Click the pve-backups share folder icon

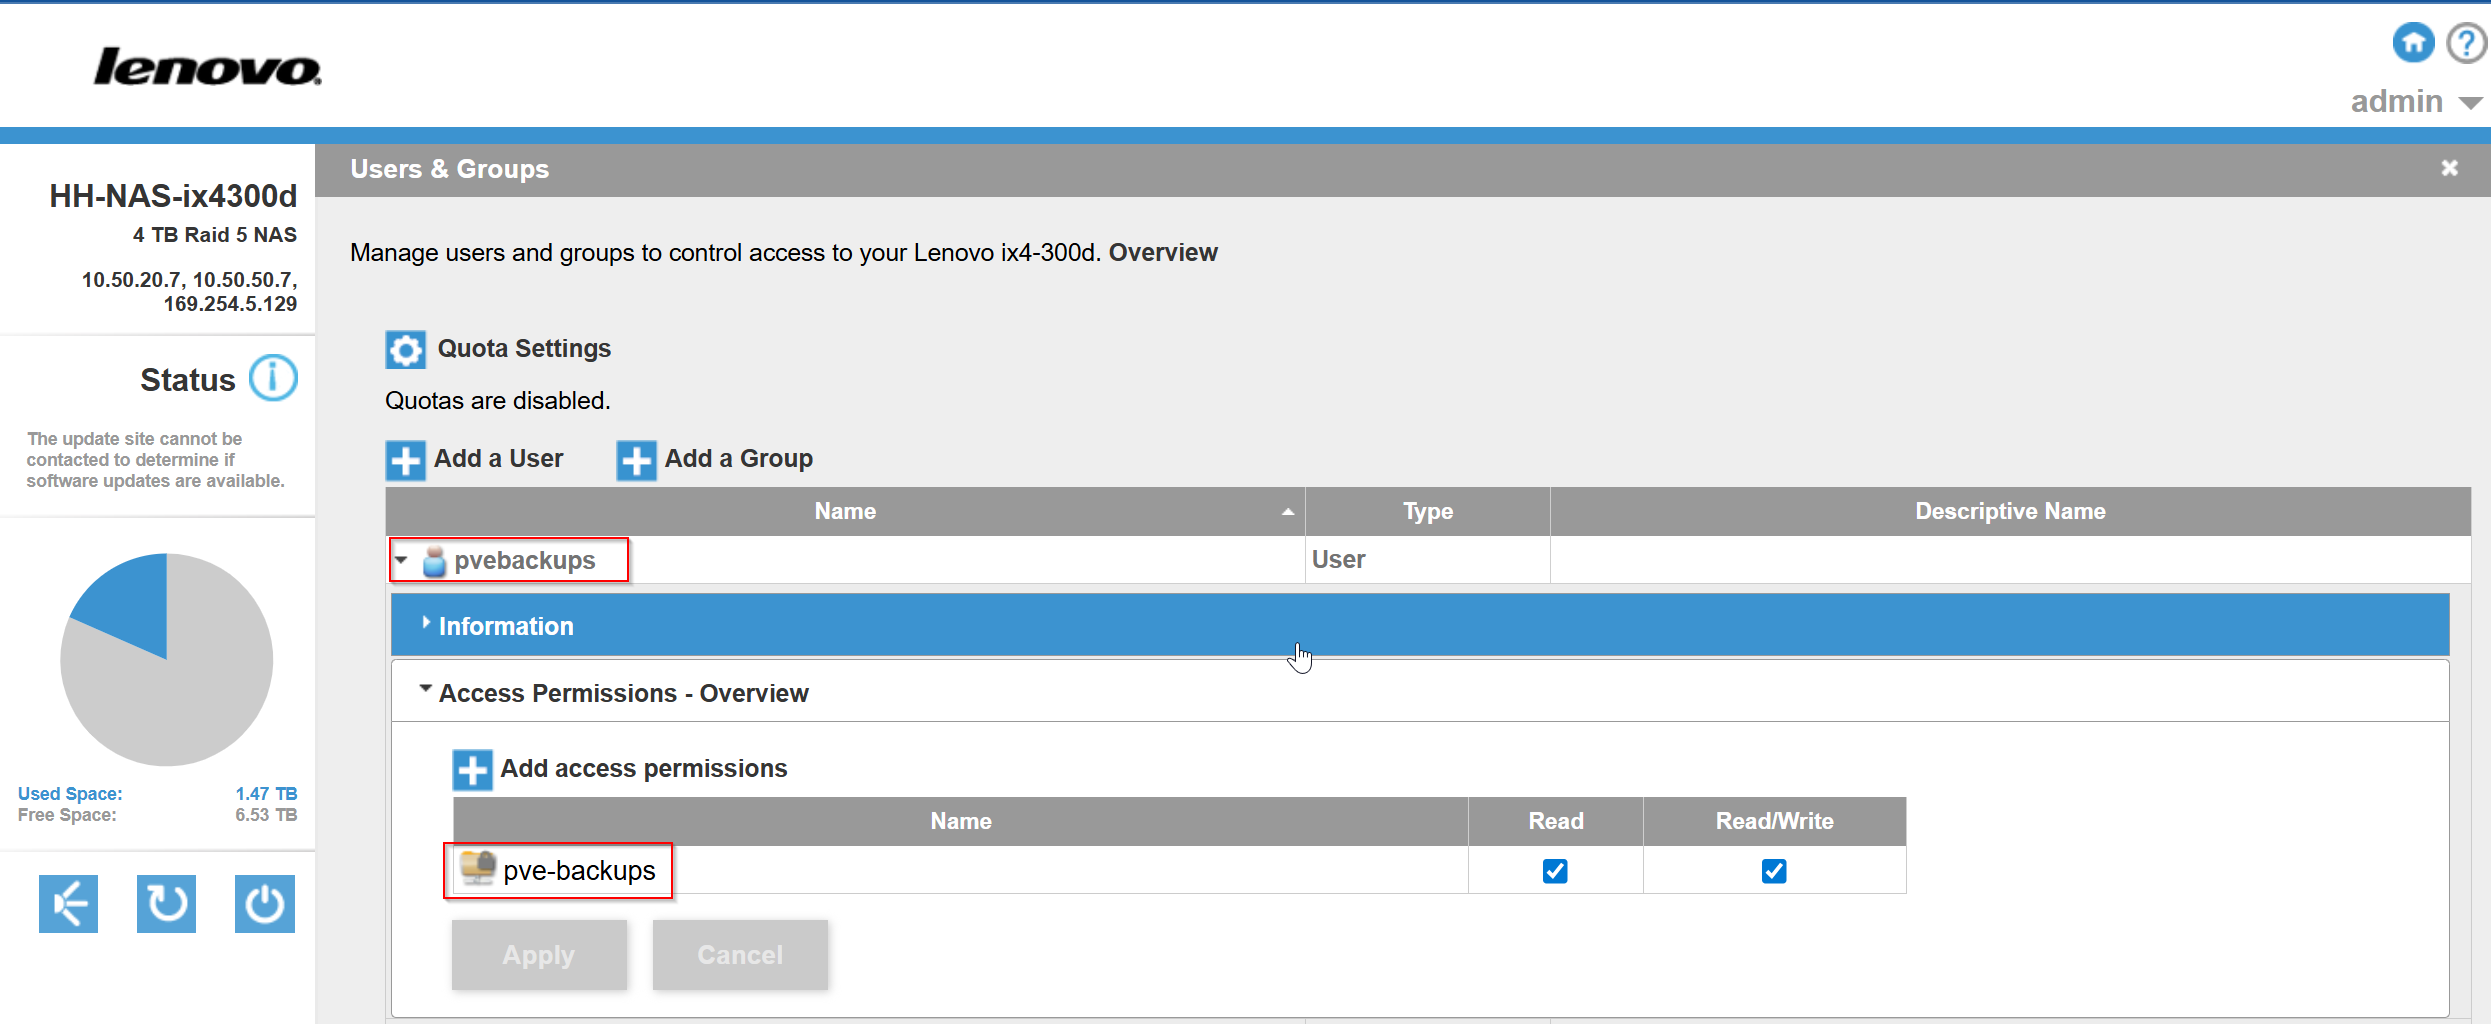(x=478, y=868)
